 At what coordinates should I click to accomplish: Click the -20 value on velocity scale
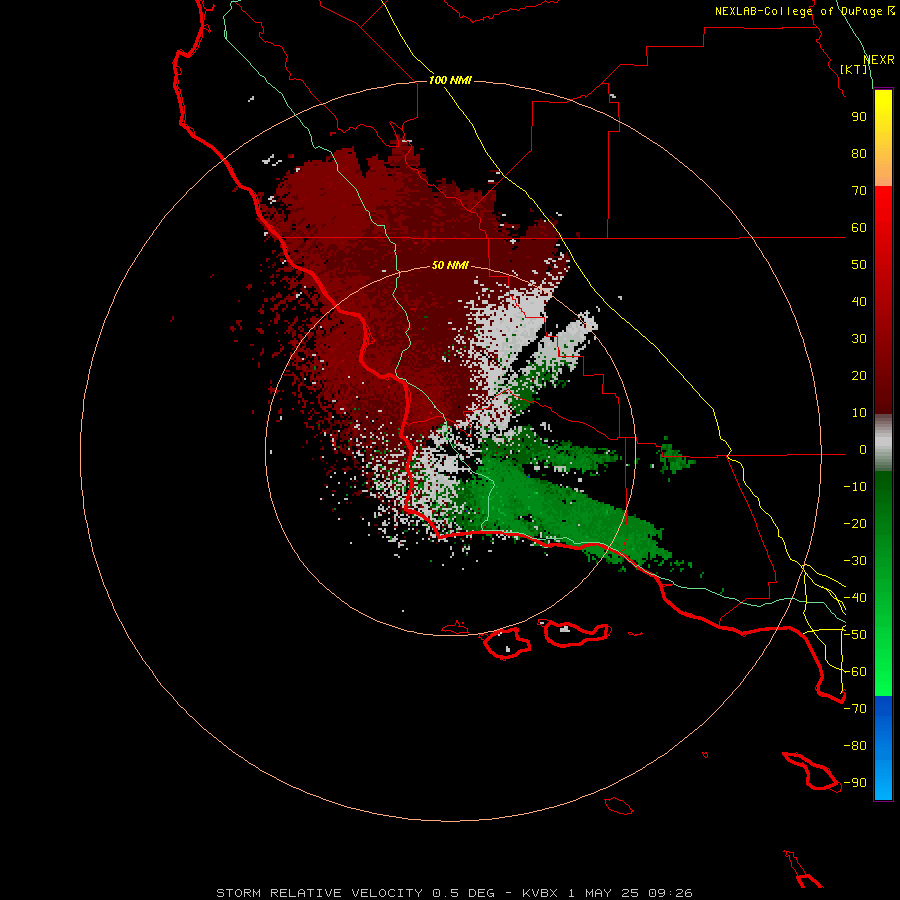[x=855, y=524]
